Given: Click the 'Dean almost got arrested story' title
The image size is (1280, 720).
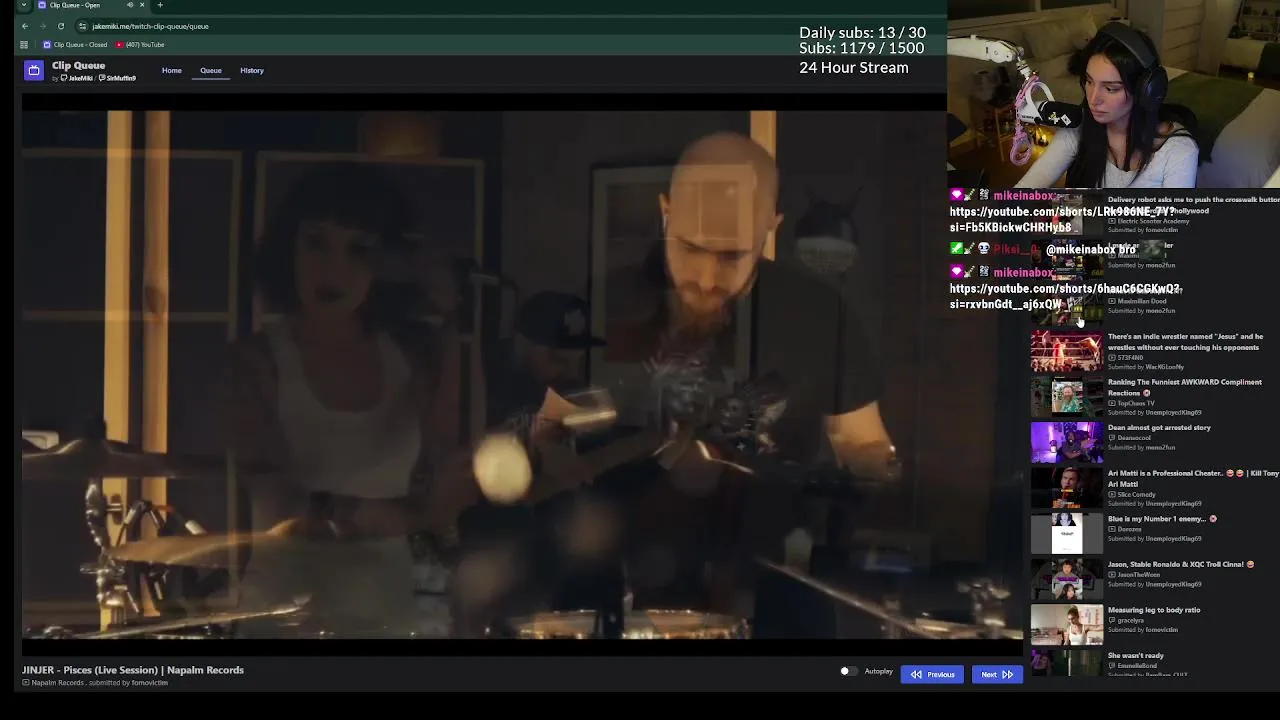Looking at the screenshot, I should pyautogui.click(x=1159, y=428).
